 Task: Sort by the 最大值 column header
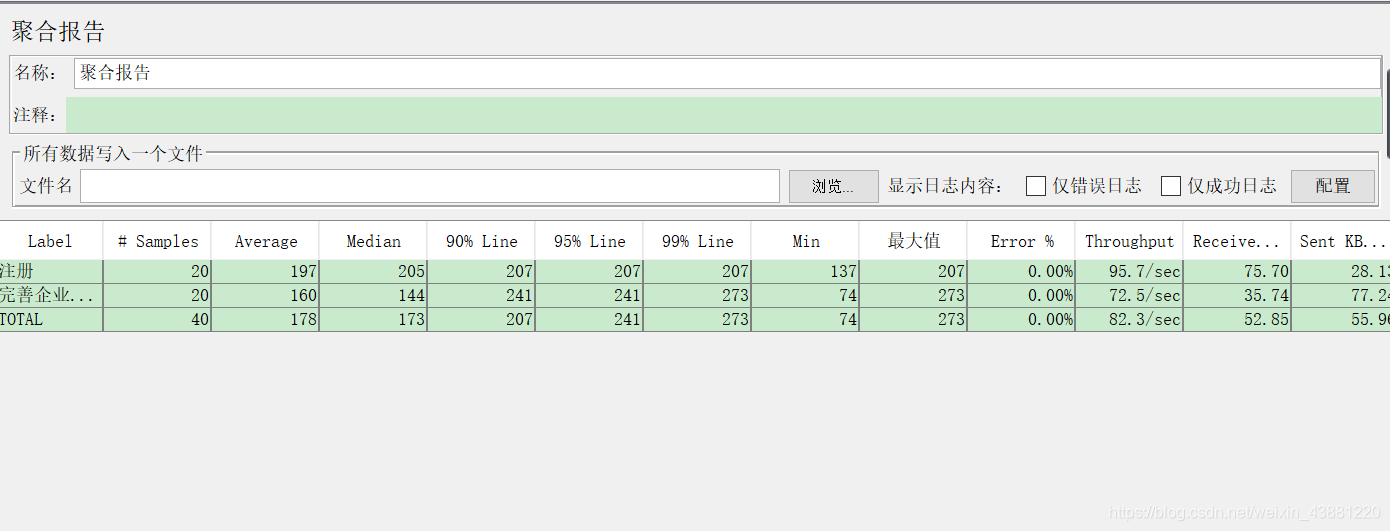click(x=914, y=241)
